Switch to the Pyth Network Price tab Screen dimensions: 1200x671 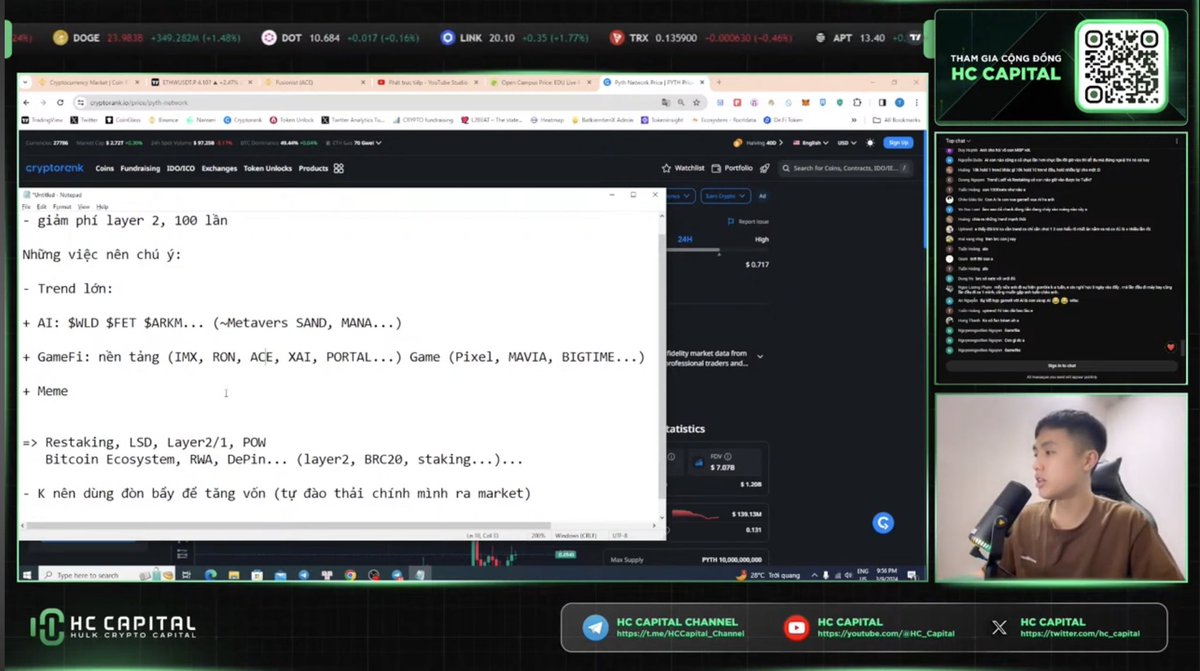[x=653, y=82]
